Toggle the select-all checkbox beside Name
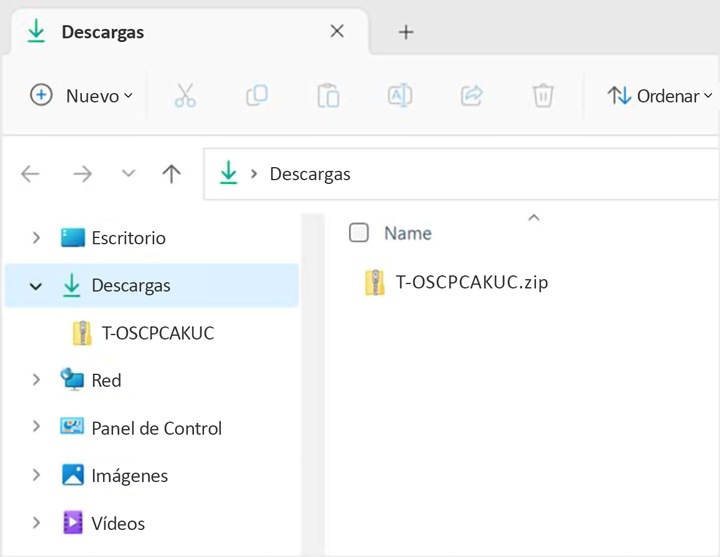This screenshot has width=720, height=557. [x=359, y=232]
